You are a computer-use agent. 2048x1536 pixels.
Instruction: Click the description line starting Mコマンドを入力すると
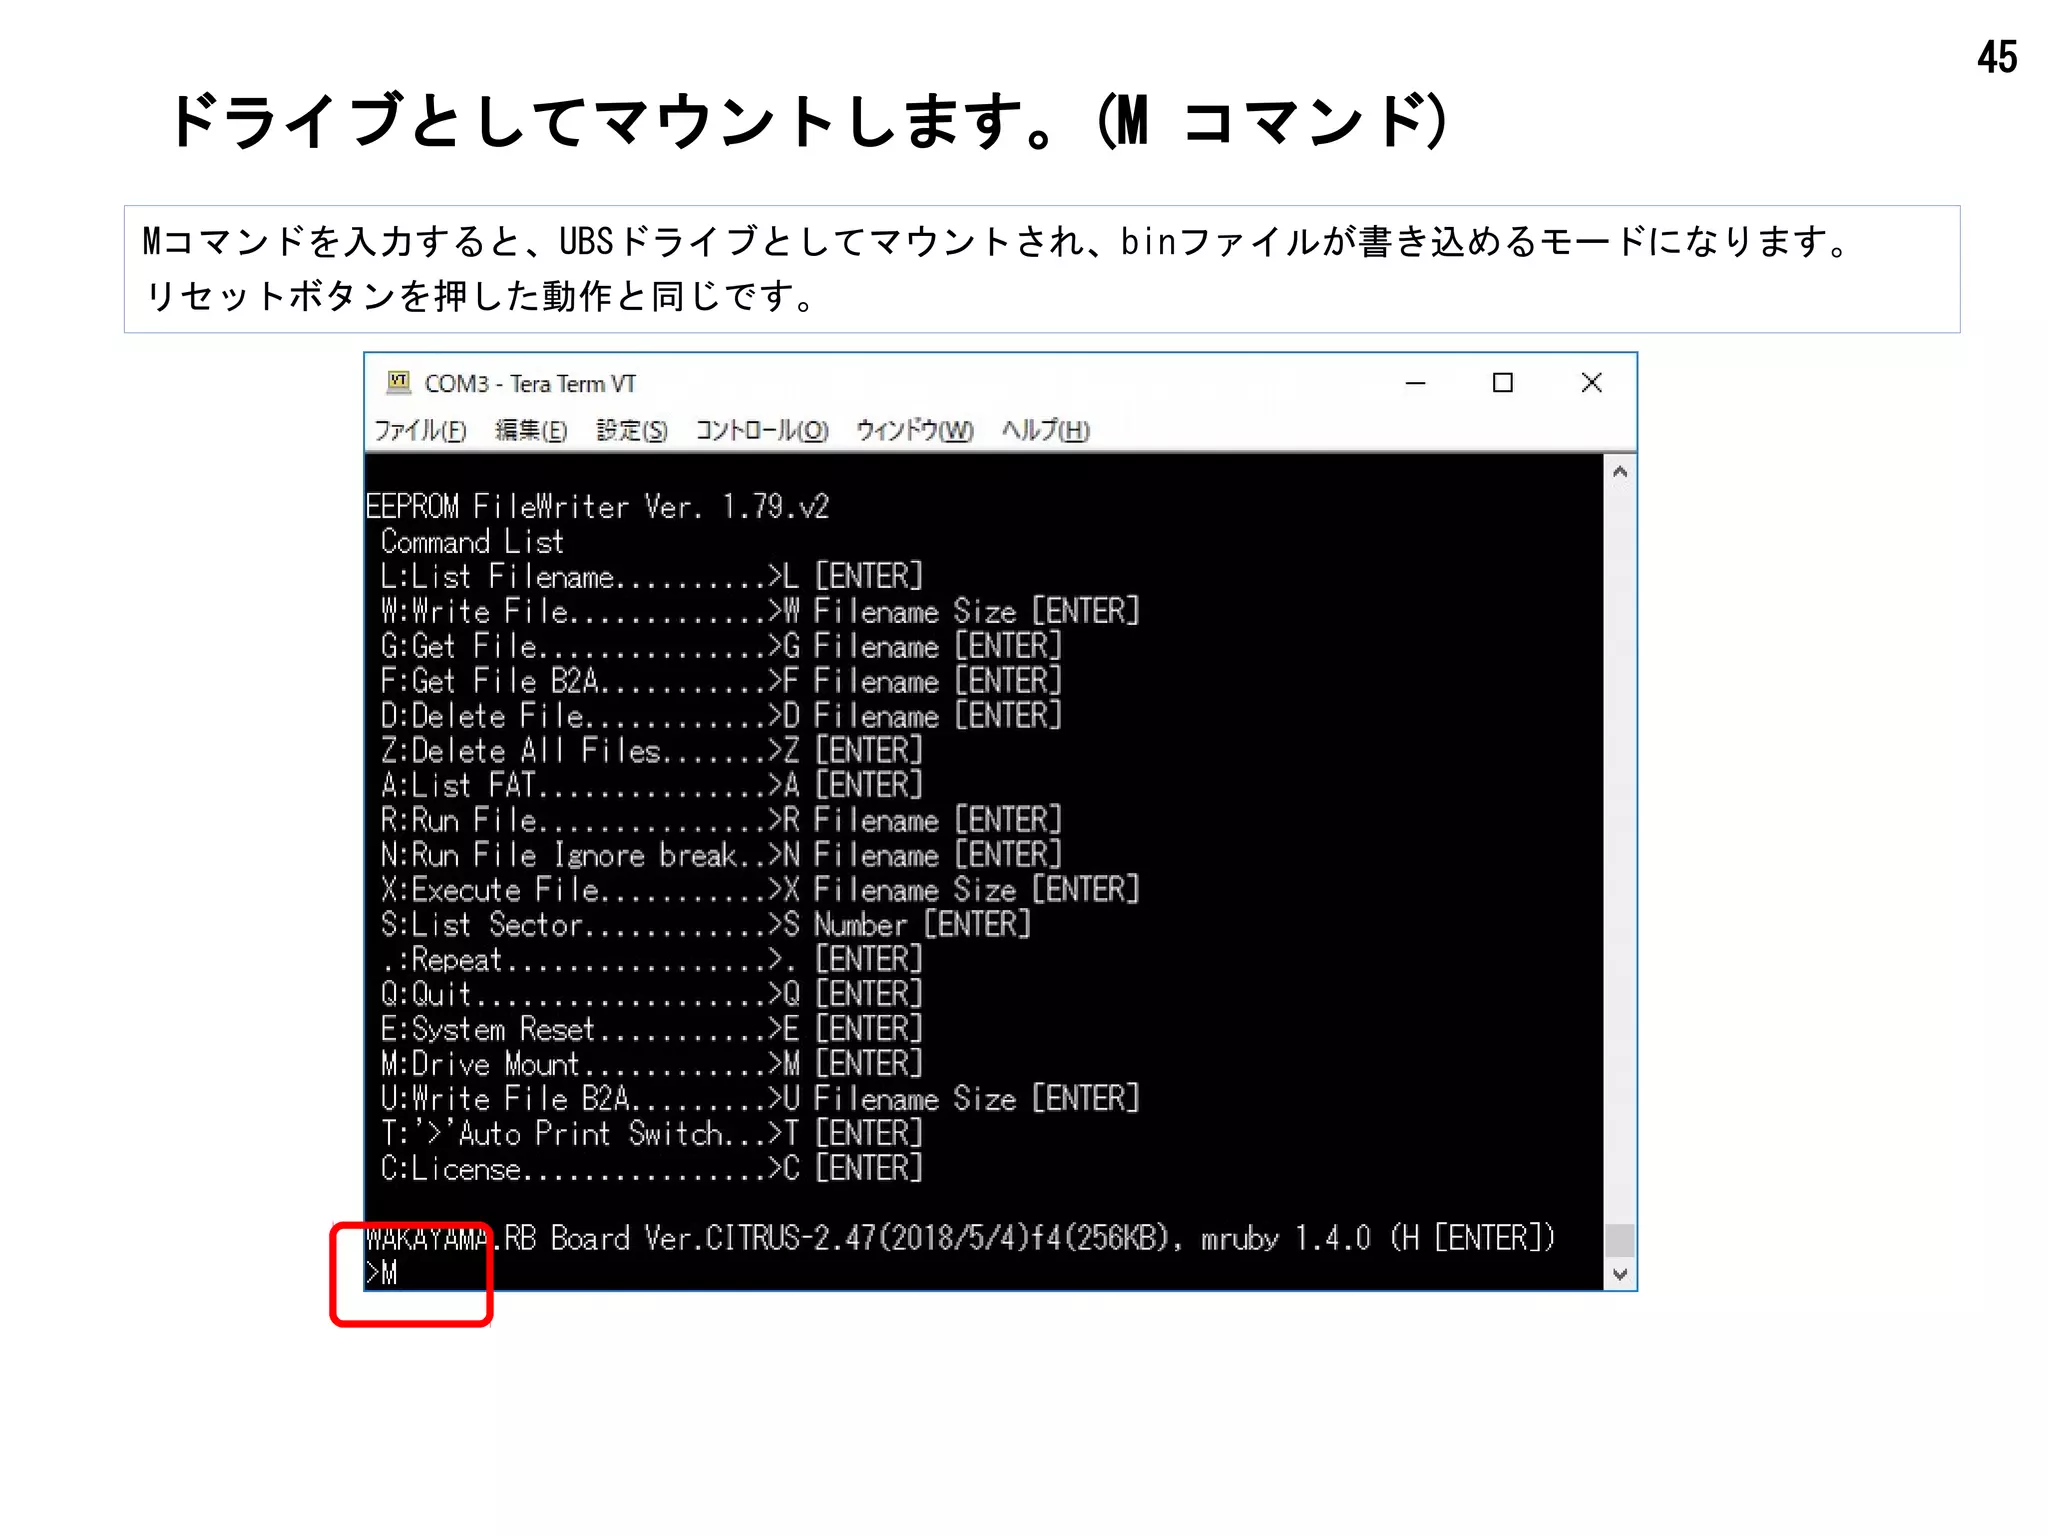tap(998, 242)
